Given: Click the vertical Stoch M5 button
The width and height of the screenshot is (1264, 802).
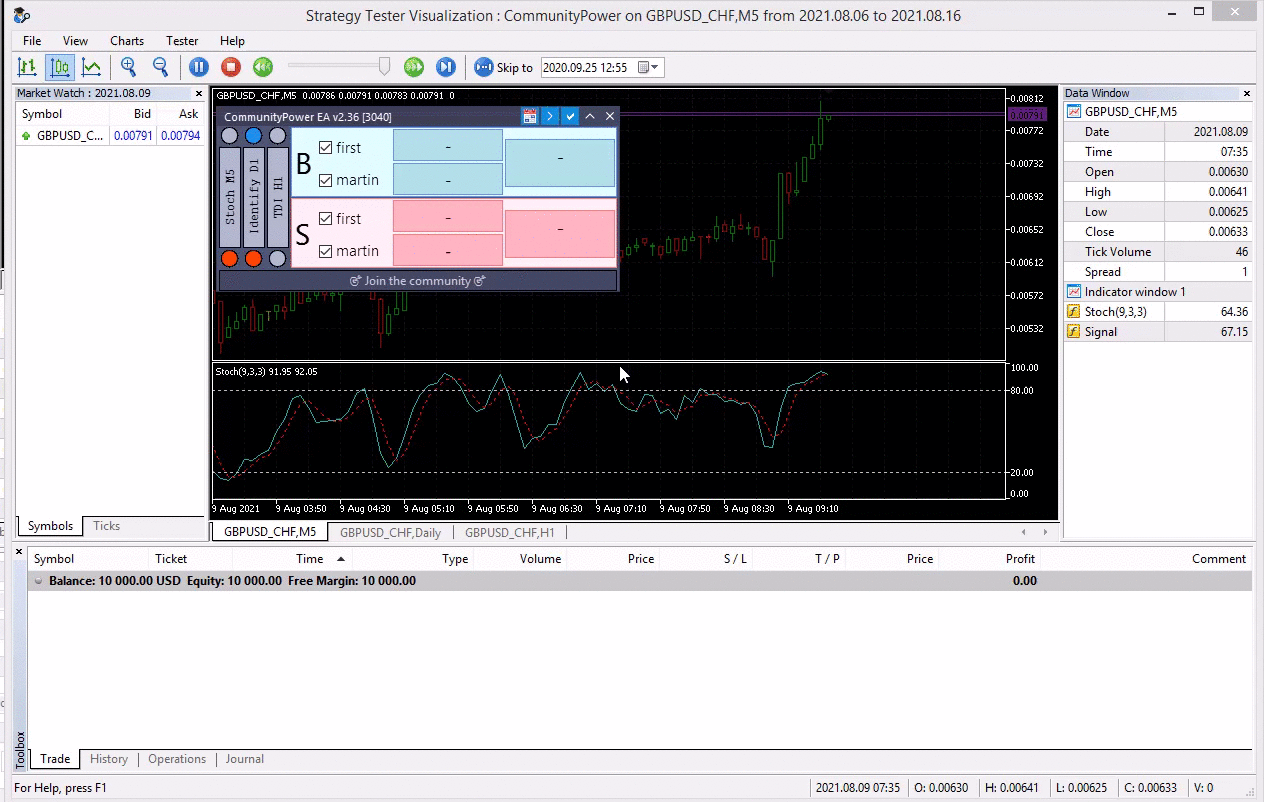Looking at the screenshot, I should [x=230, y=197].
